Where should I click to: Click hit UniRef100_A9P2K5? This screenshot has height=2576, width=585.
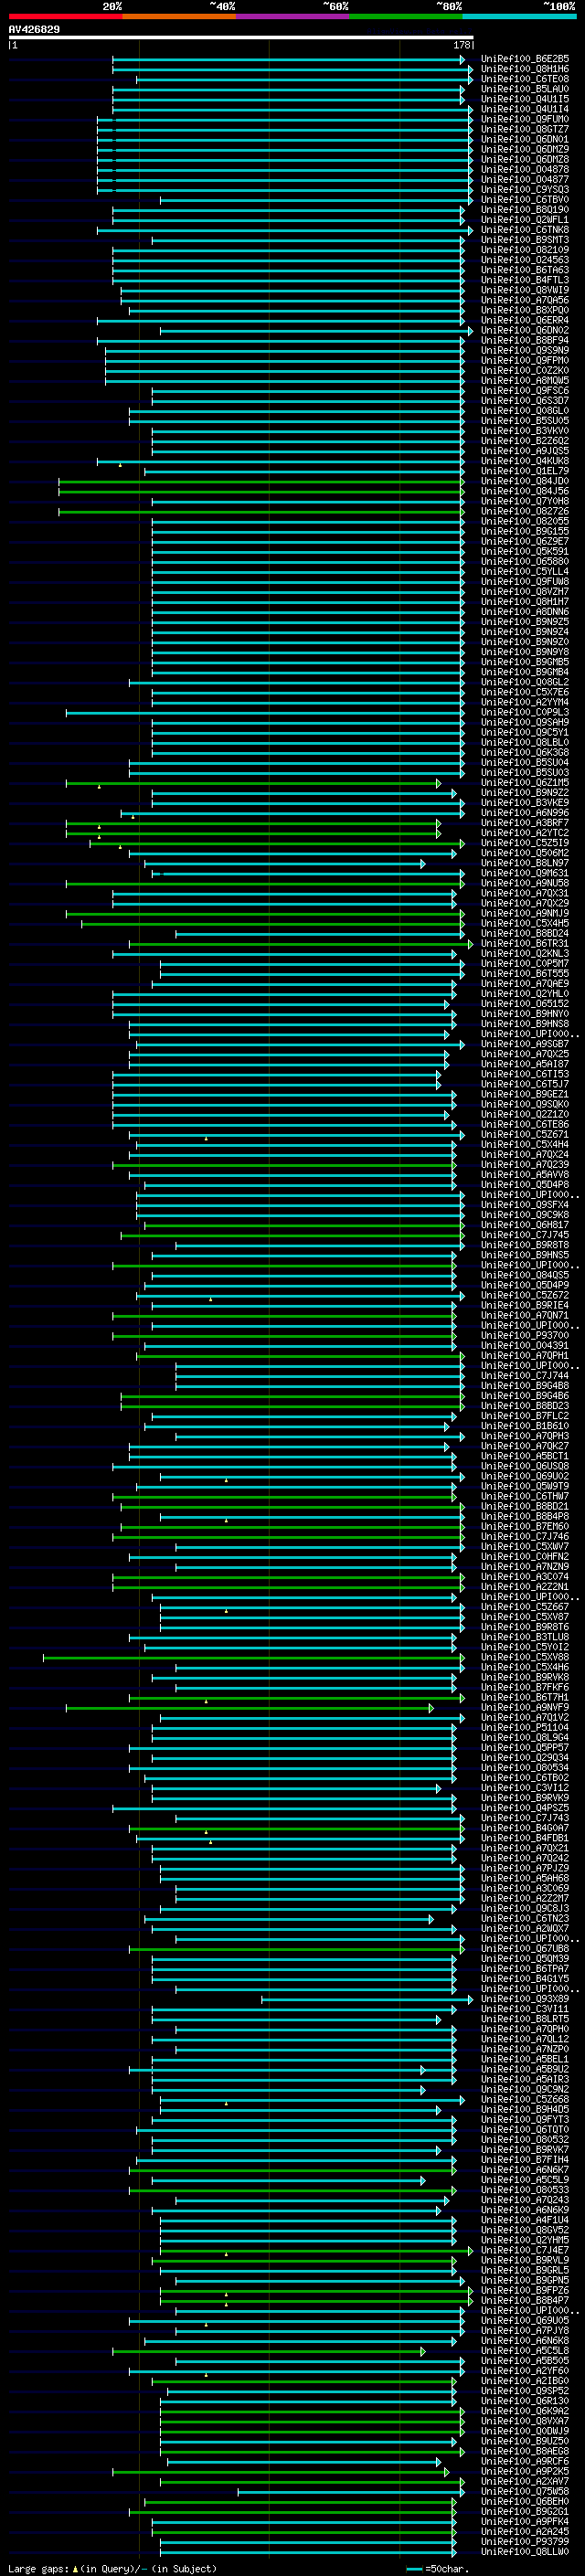coord(525,2471)
